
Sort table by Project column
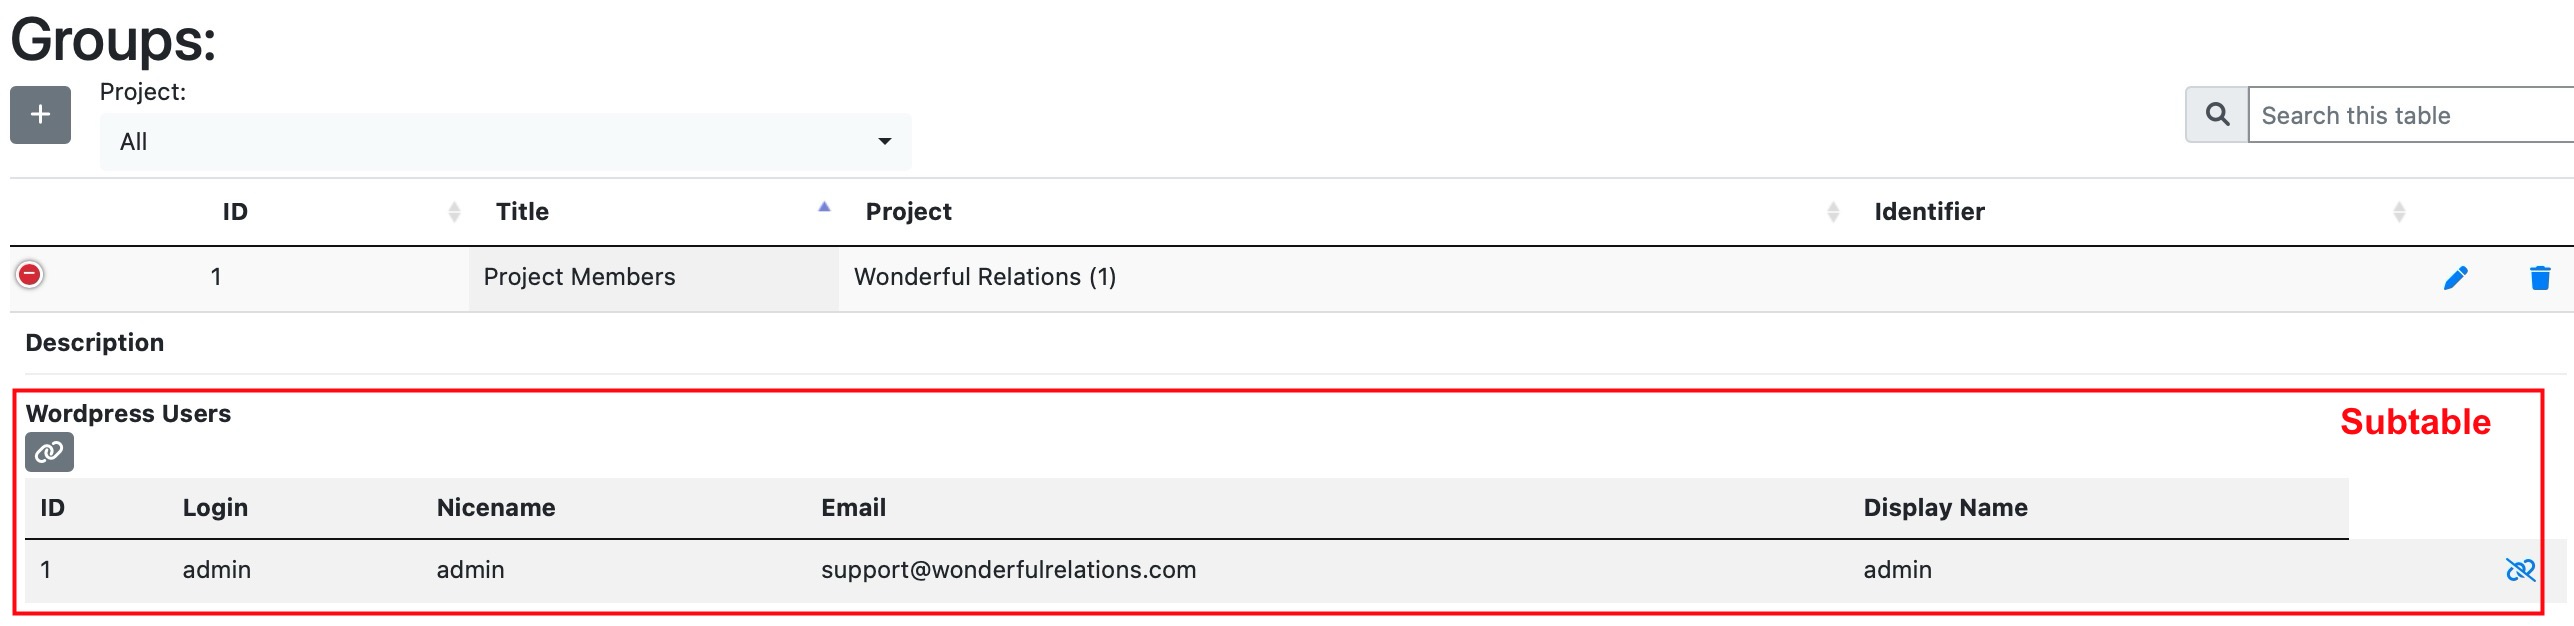pos(908,212)
